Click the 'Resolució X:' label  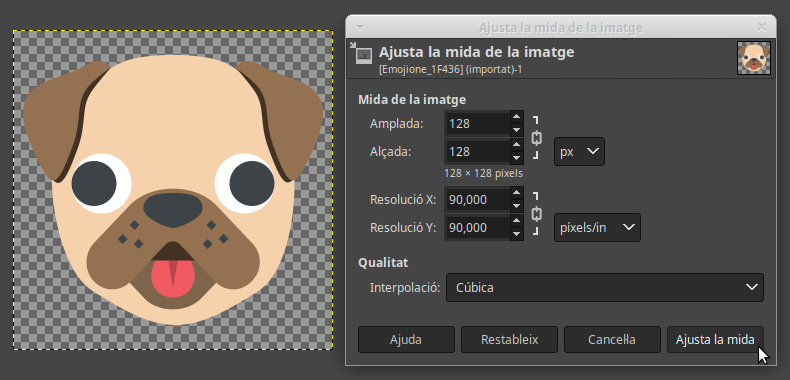[x=403, y=200]
